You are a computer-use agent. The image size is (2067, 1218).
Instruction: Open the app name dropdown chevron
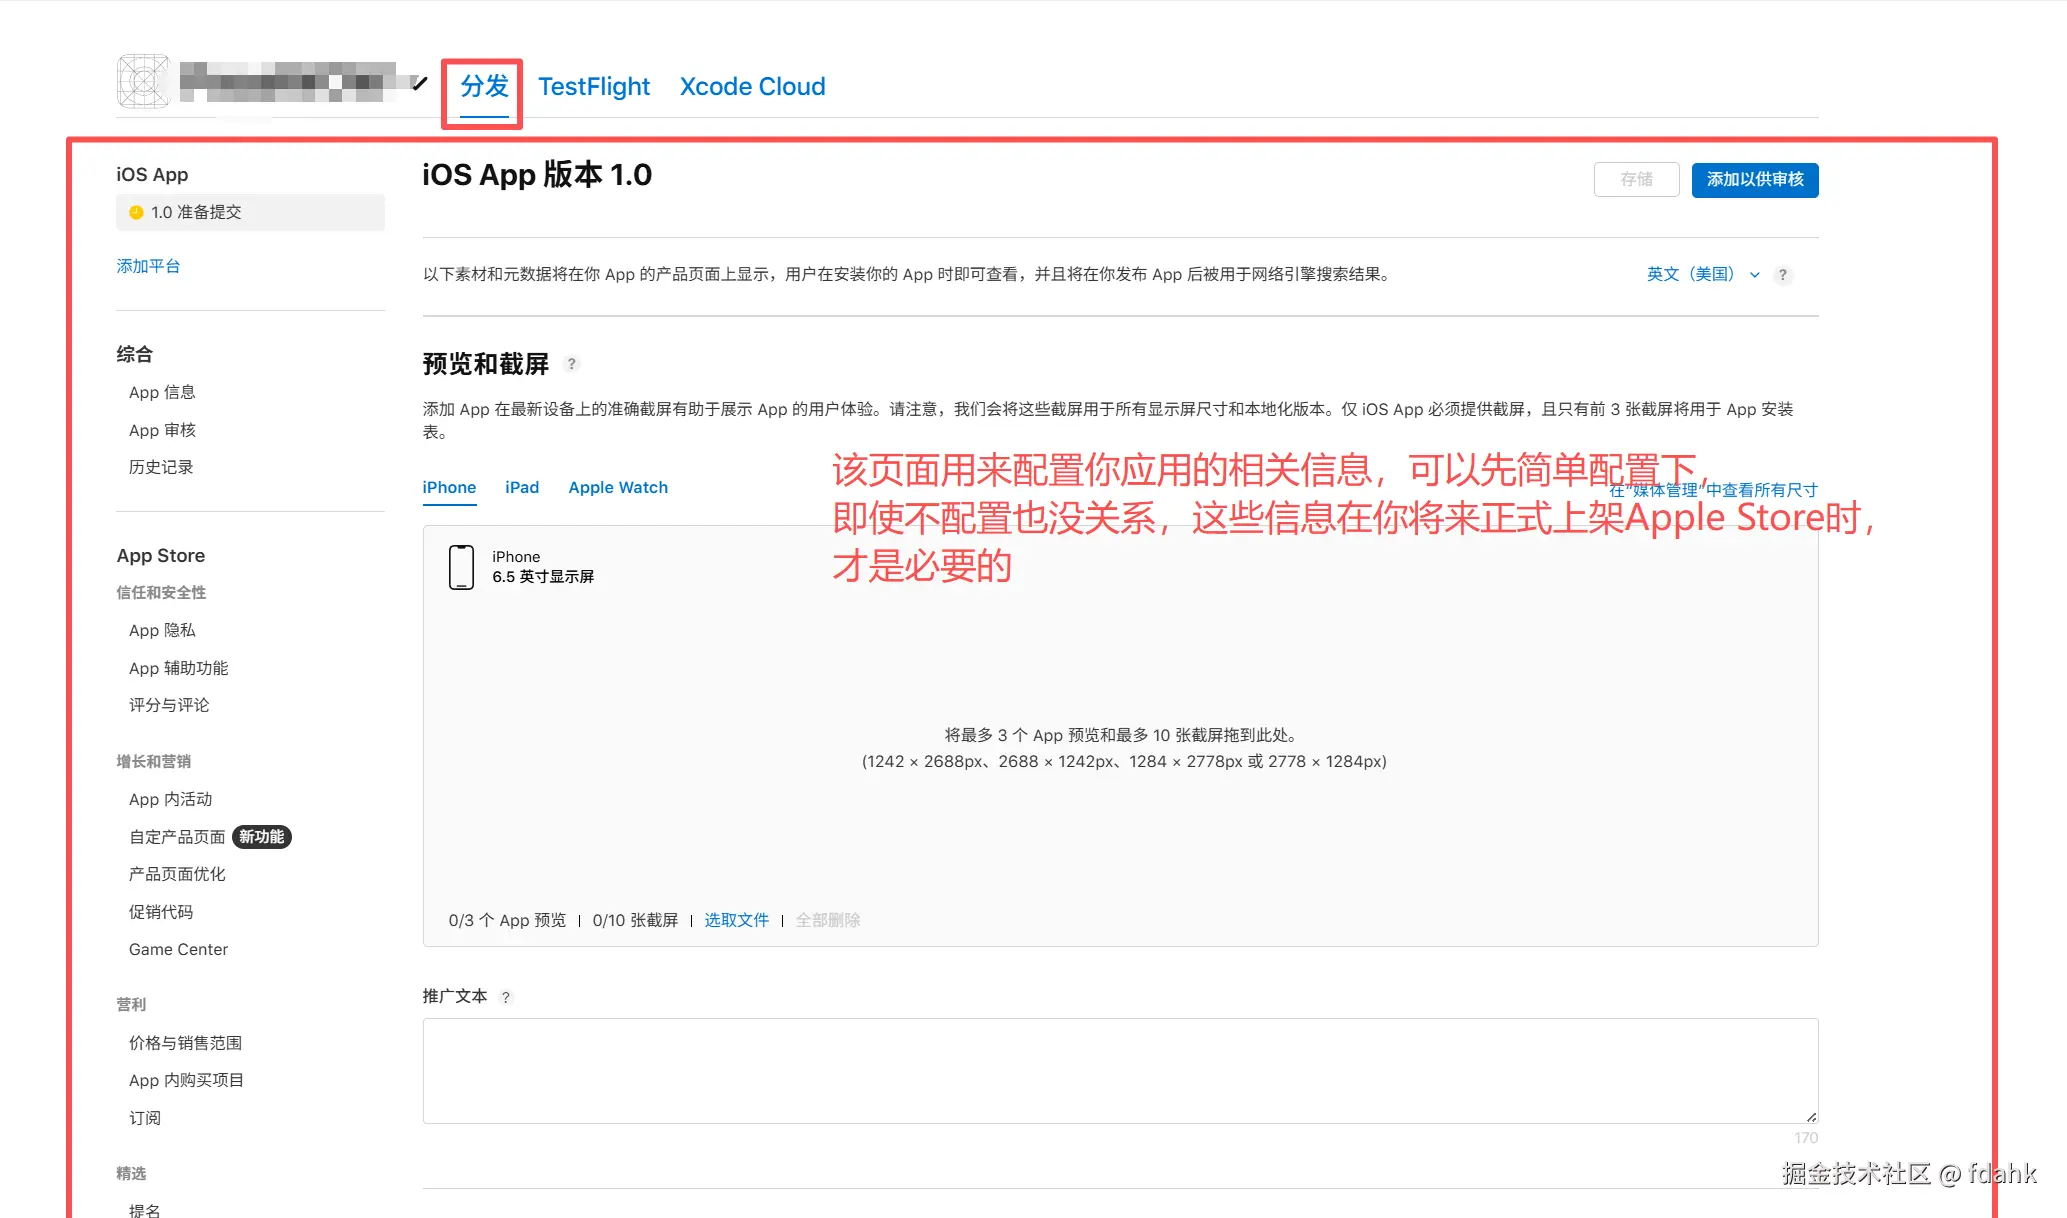pos(420,84)
